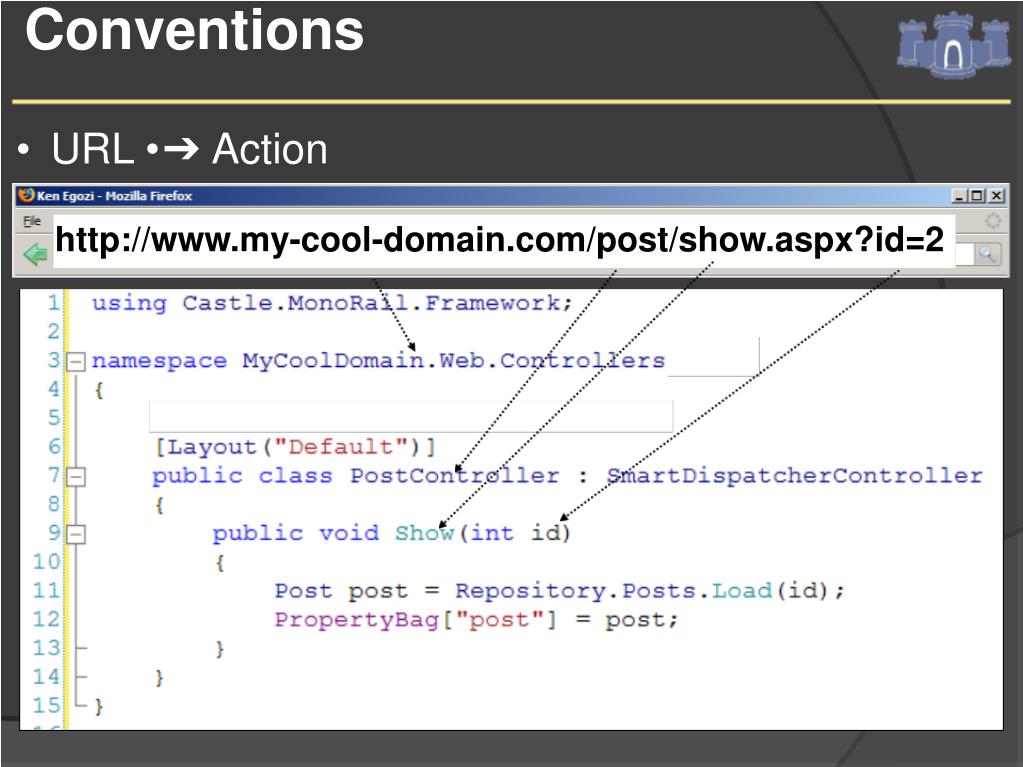Click the activity throbber icon in Firefox

click(x=993, y=221)
